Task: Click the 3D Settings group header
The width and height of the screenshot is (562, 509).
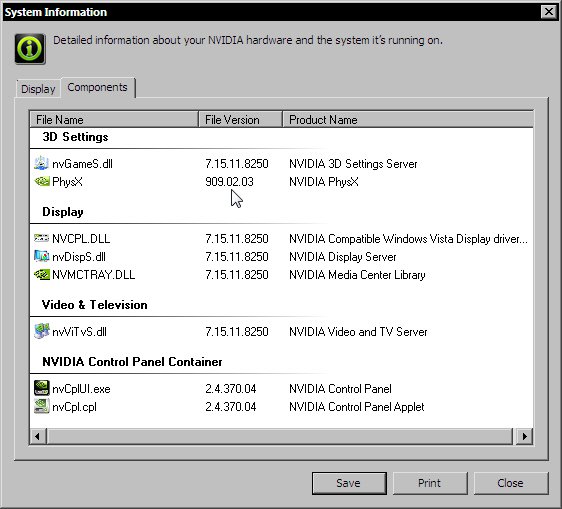Action: coord(75,137)
